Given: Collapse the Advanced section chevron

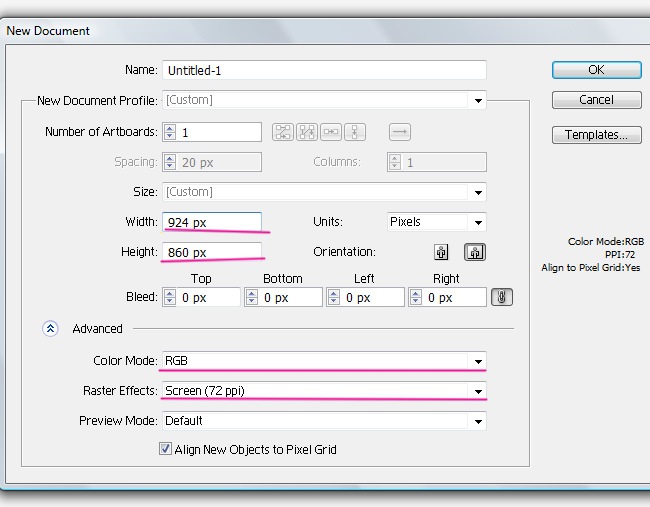Looking at the screenshot, I should click(50, 328).
